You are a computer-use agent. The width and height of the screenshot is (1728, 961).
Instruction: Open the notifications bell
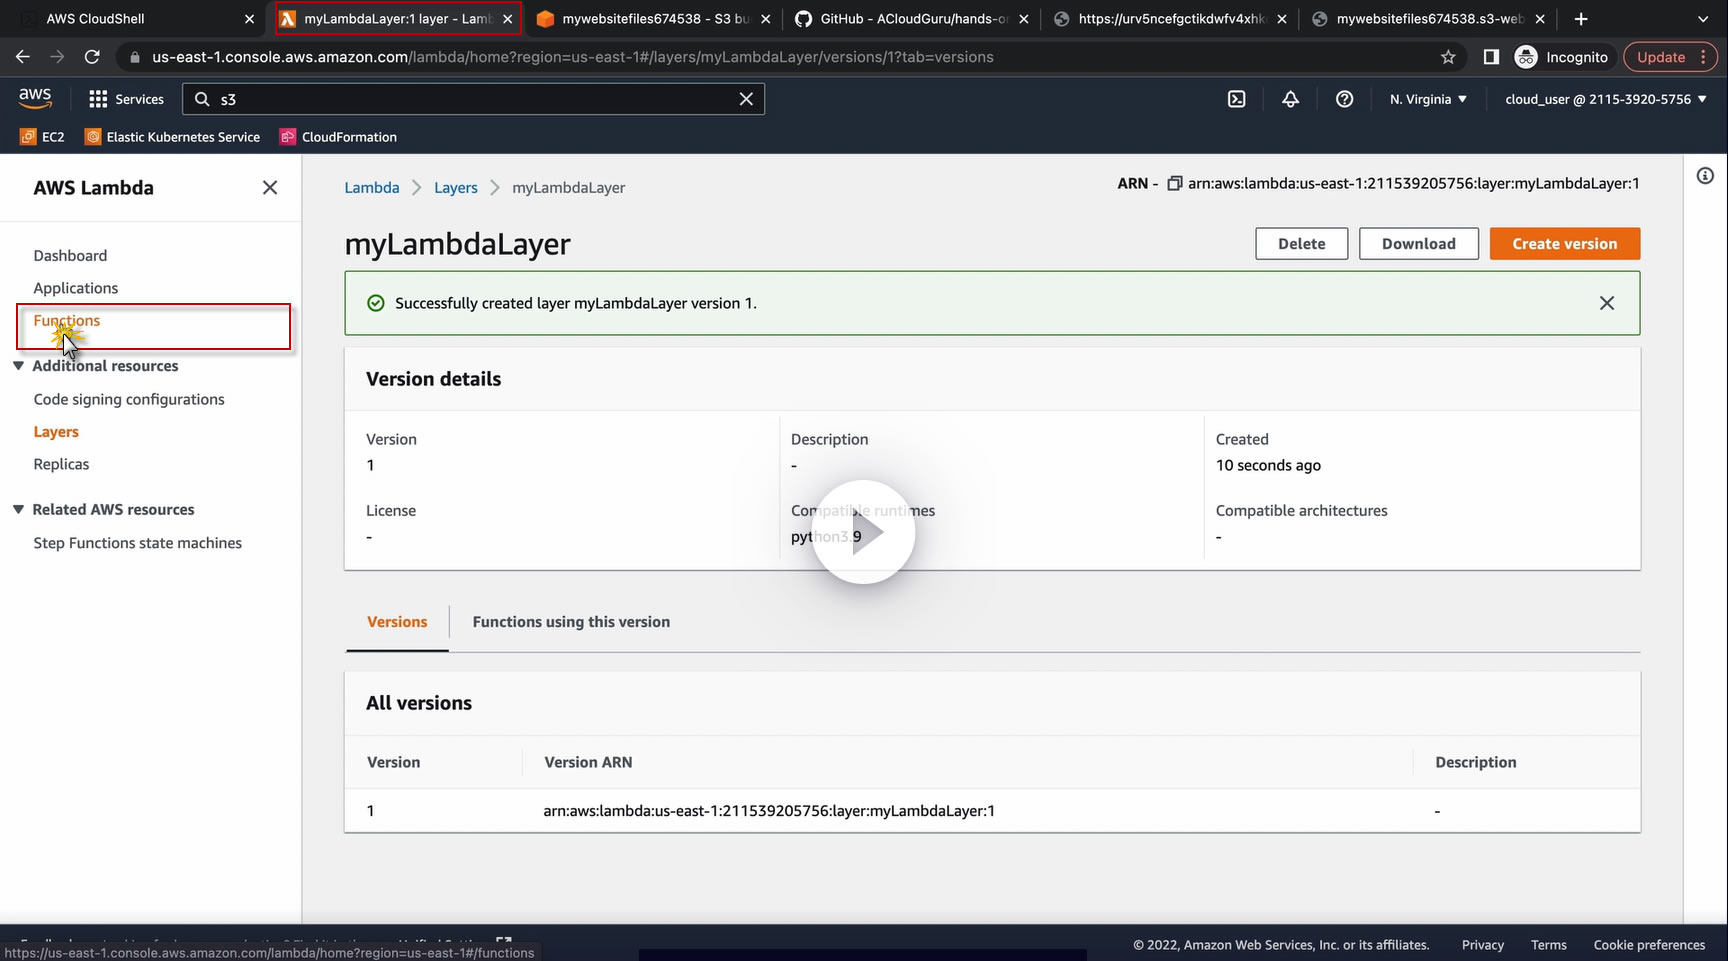pos(1291,99)
